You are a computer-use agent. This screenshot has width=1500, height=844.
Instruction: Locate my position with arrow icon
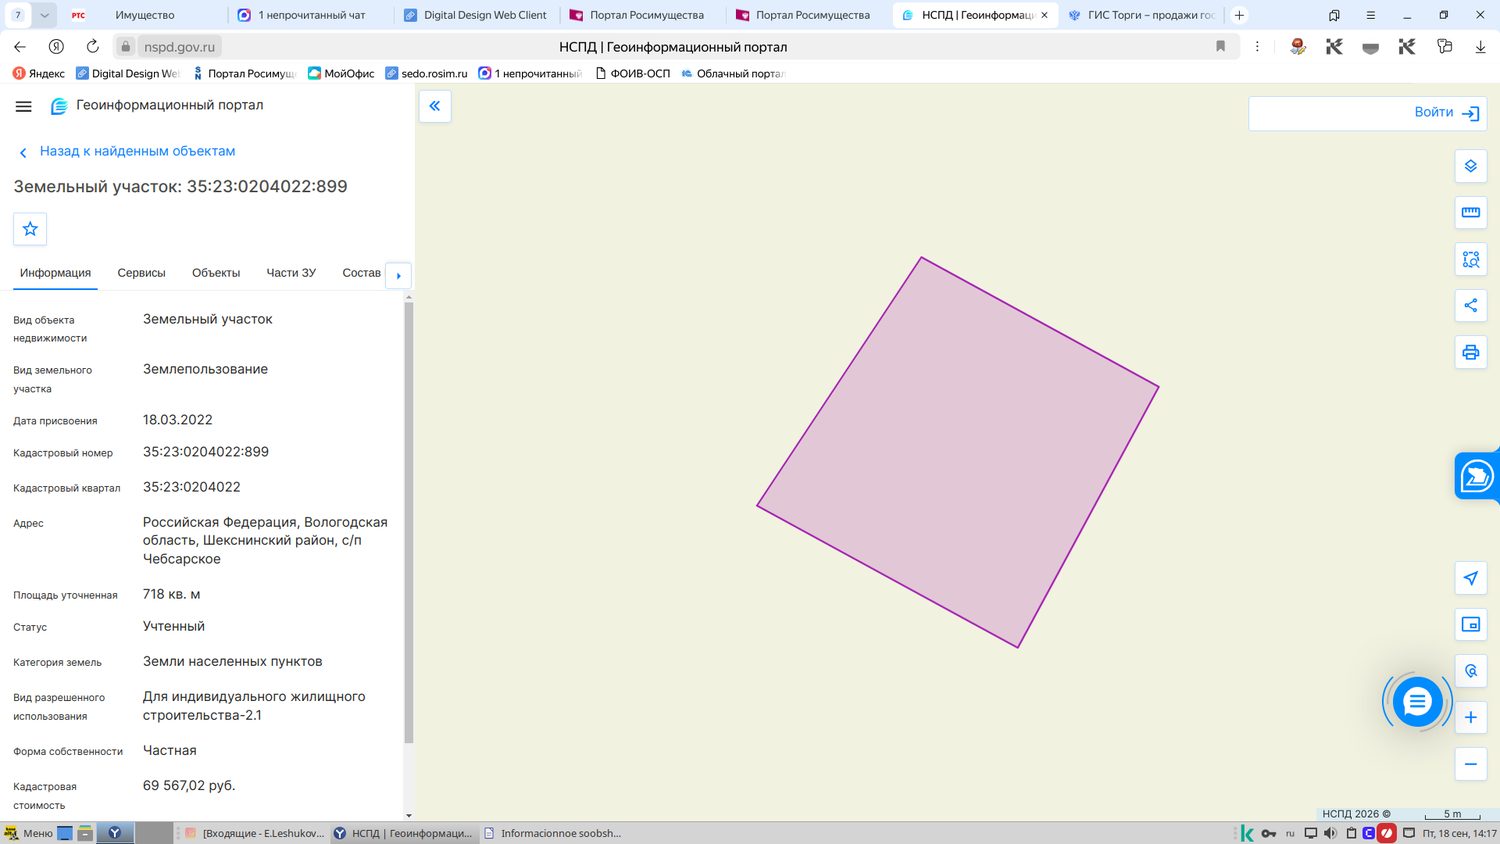pyautogui.click(x=1470, y=578)
